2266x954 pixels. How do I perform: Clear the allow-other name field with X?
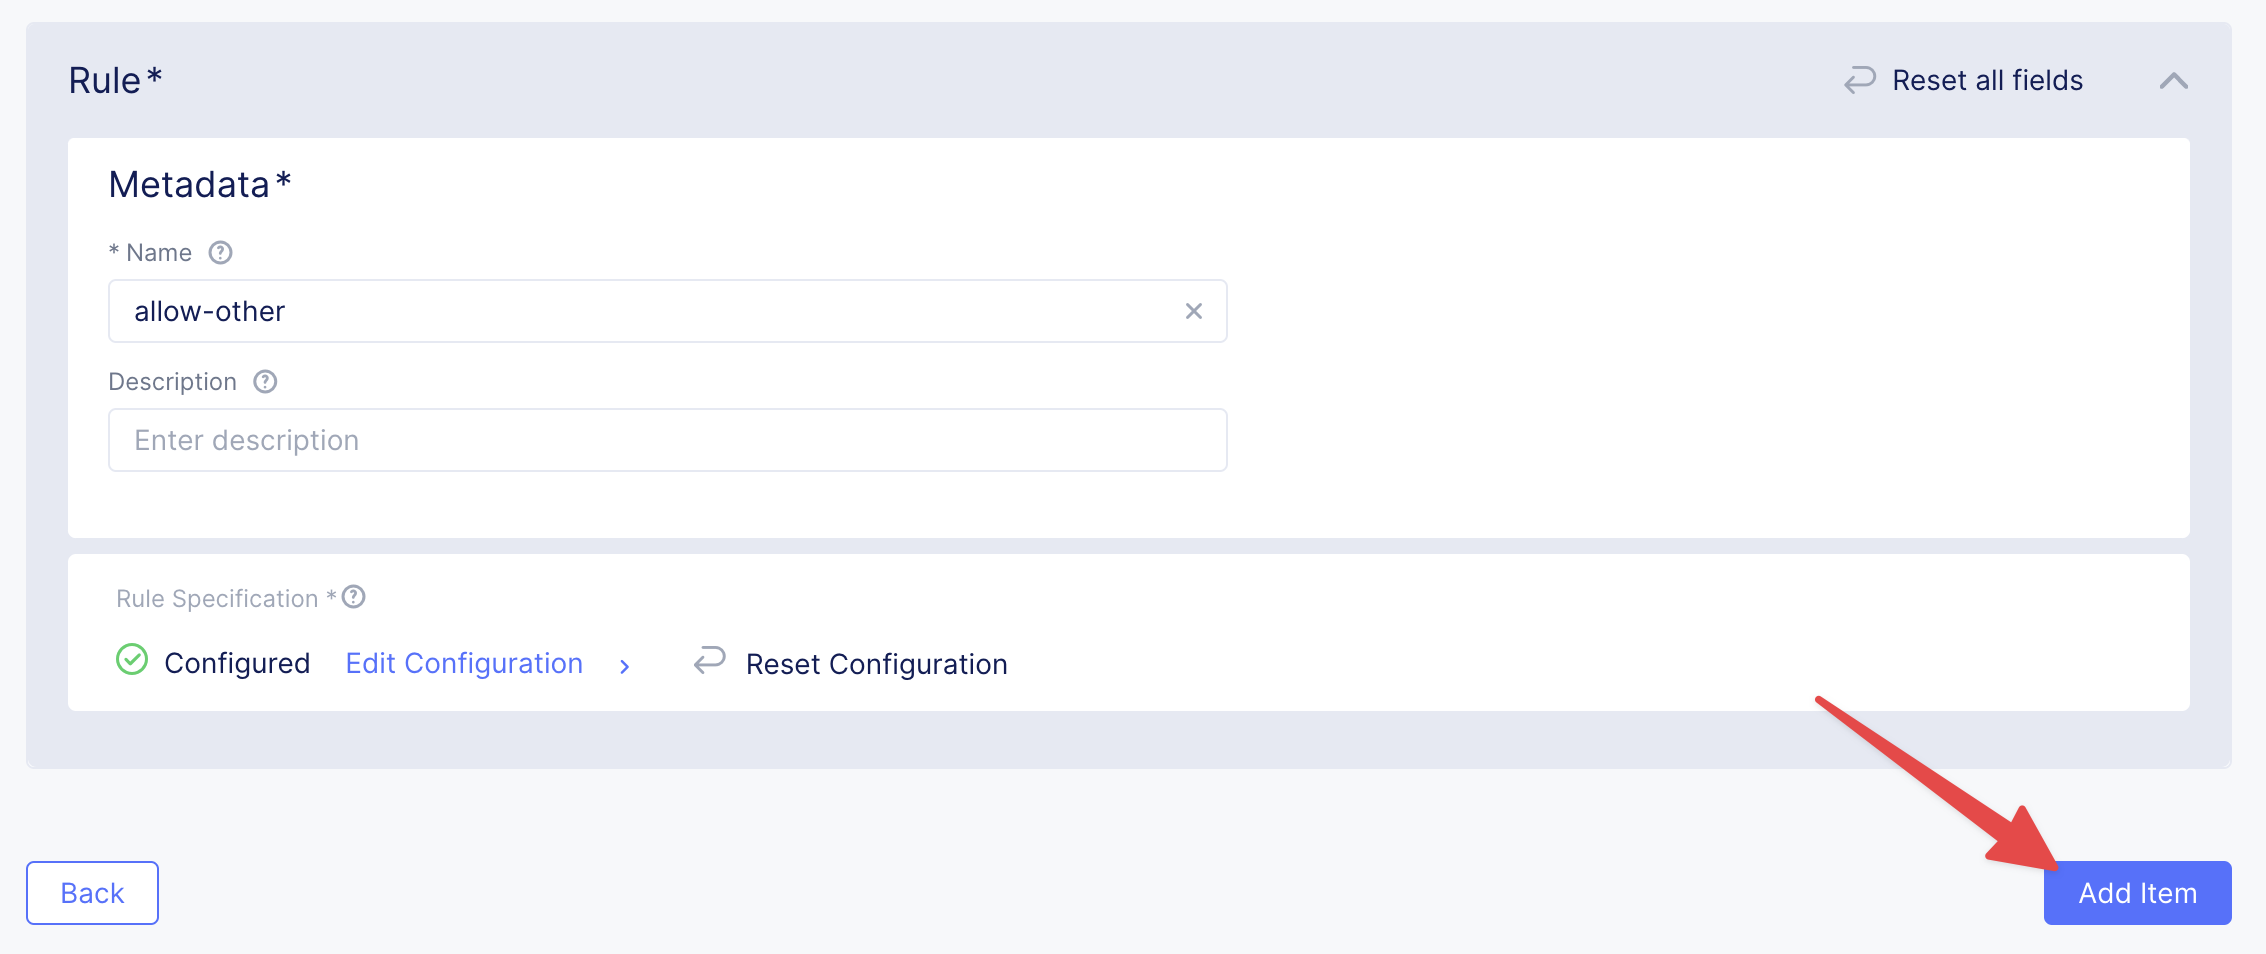click(x=1193, y=311)
